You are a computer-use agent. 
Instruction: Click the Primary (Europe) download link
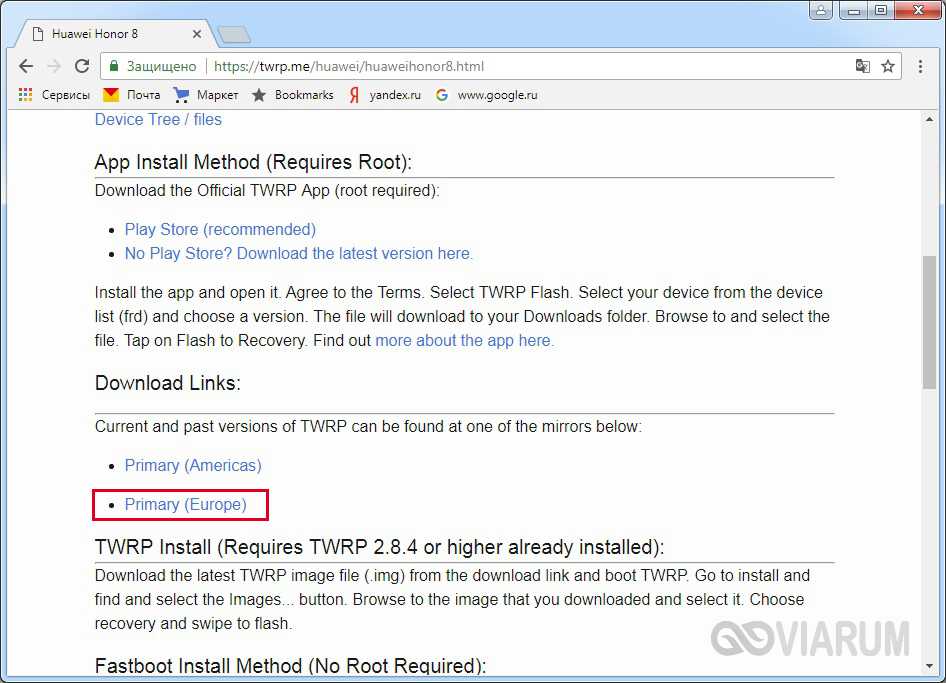[185, 505]
